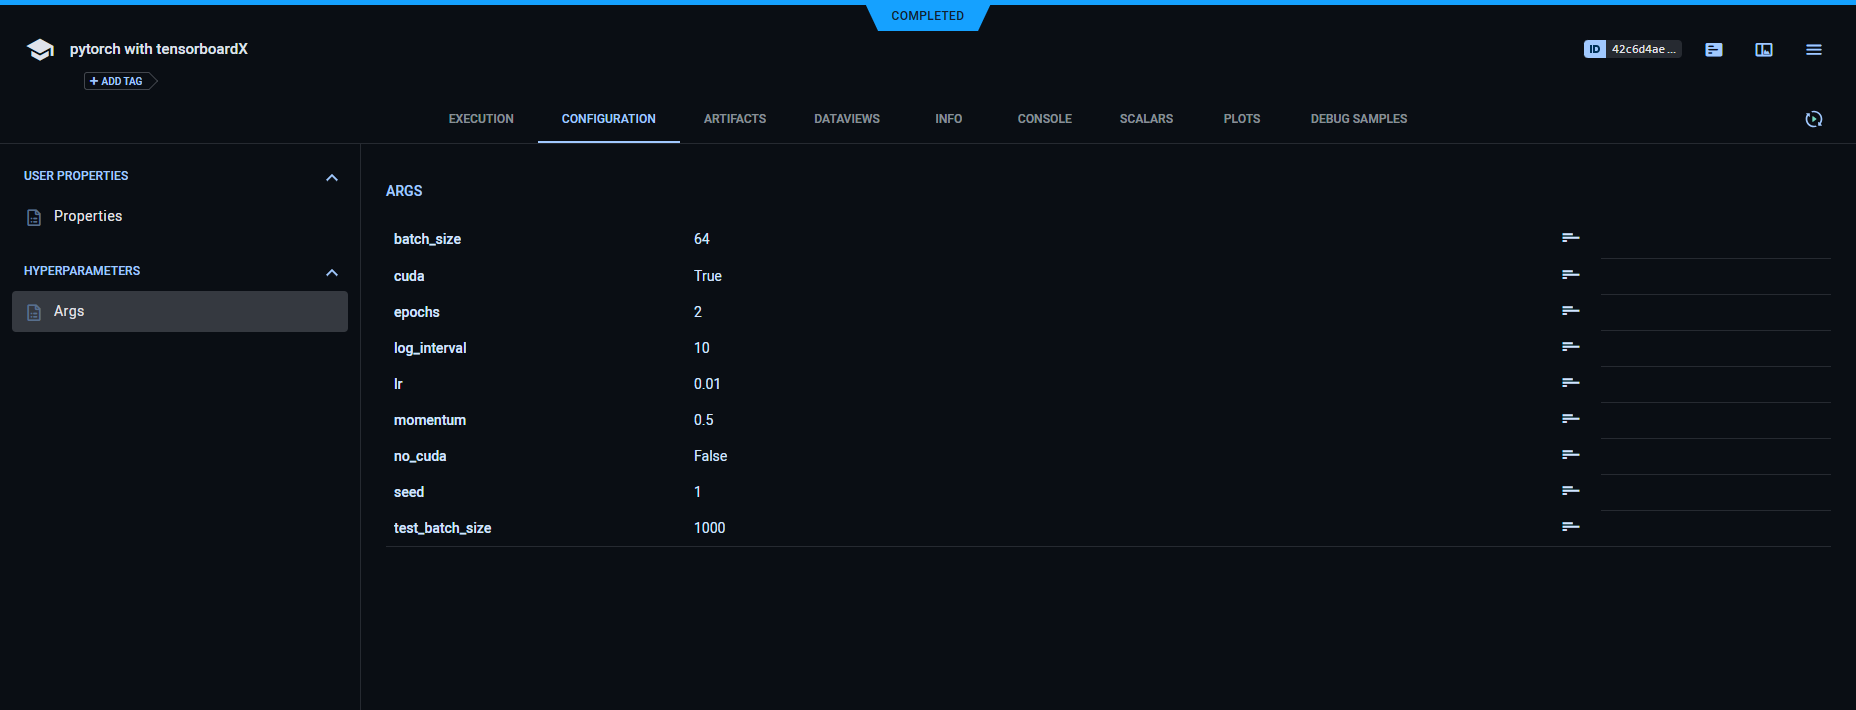Open the description panel icon in header
This screenshot has width=1856, height=710.
click(x=1714, y=50)
